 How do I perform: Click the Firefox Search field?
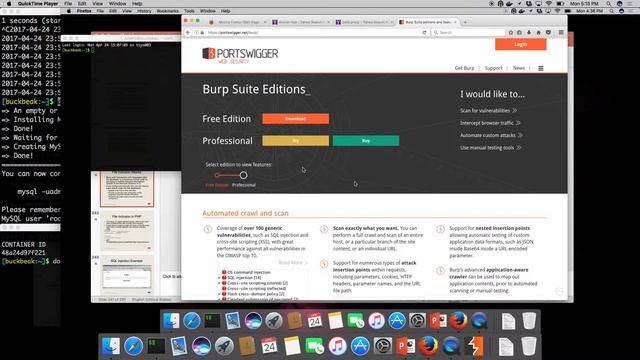[468, 33]
